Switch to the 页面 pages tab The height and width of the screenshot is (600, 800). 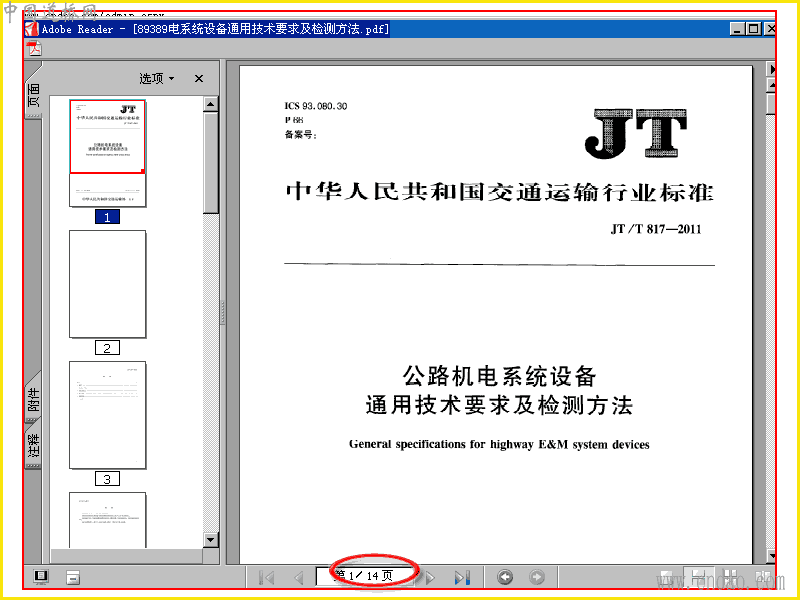click(x=33, y=95)
